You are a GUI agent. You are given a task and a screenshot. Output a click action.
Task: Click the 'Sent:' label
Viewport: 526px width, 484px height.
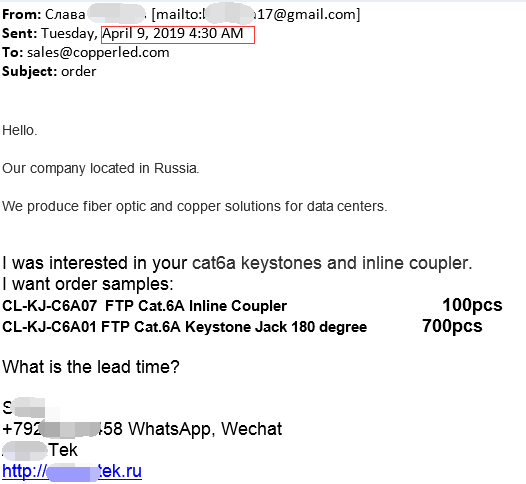point(19,34)
